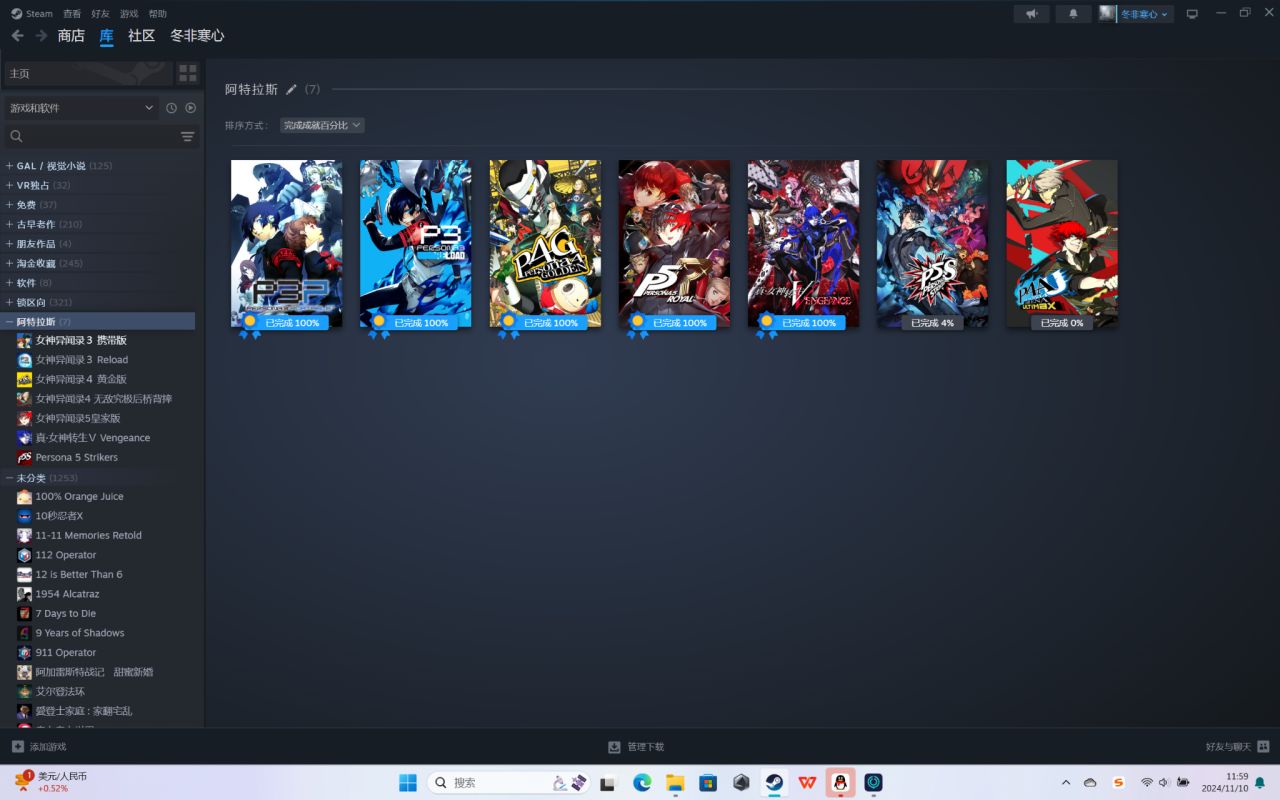Toggle the grid view icon beside 主页
Screen dimensions: 1280x800
(188, 73)
